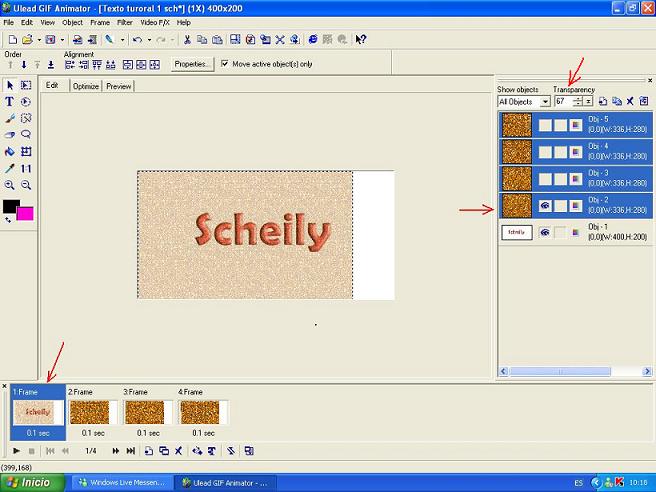Go to next frame button
Image resolution: width=656 pixels, height=492 pixels.
tap(115, 451)
